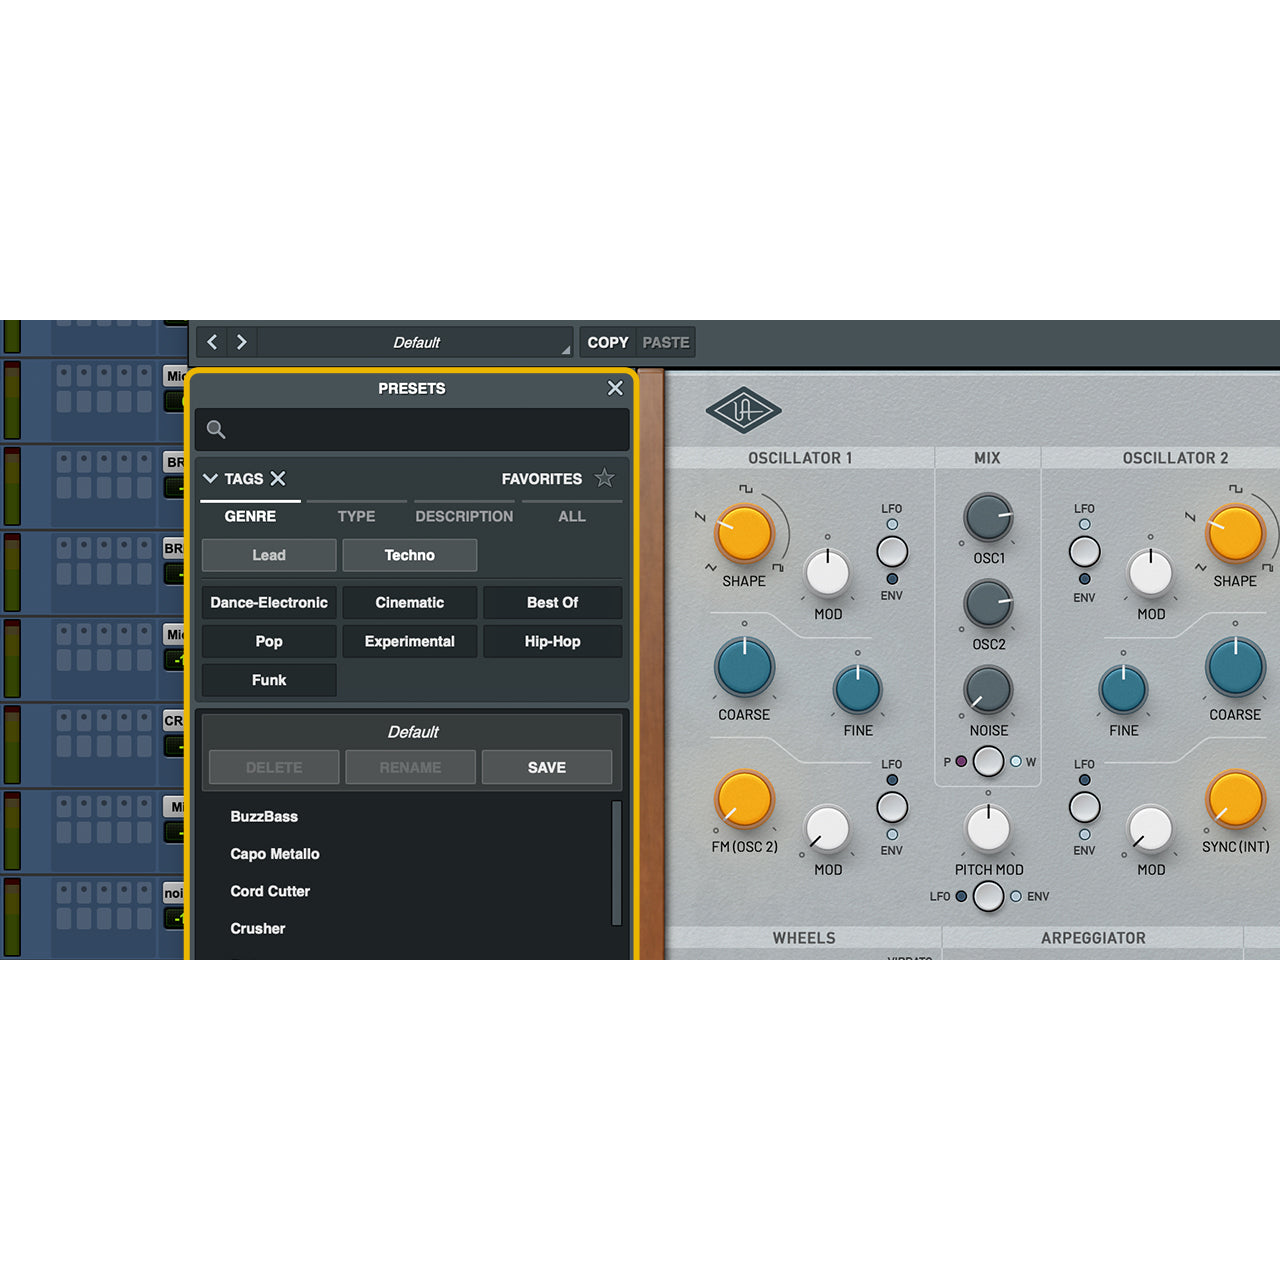Switch to the ALL tab
Viewport: 1280px width, 1280px height.
(x=571, y=516)
